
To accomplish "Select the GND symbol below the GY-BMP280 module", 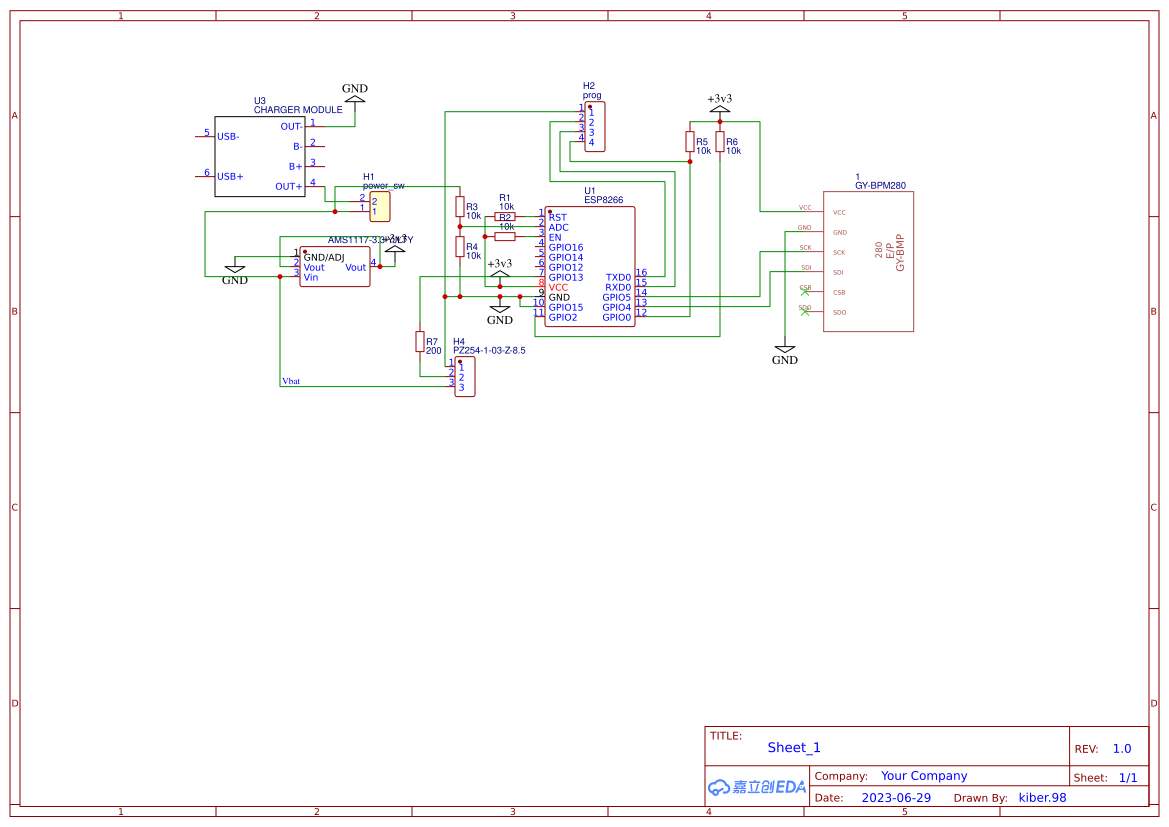I will (785, 353).
